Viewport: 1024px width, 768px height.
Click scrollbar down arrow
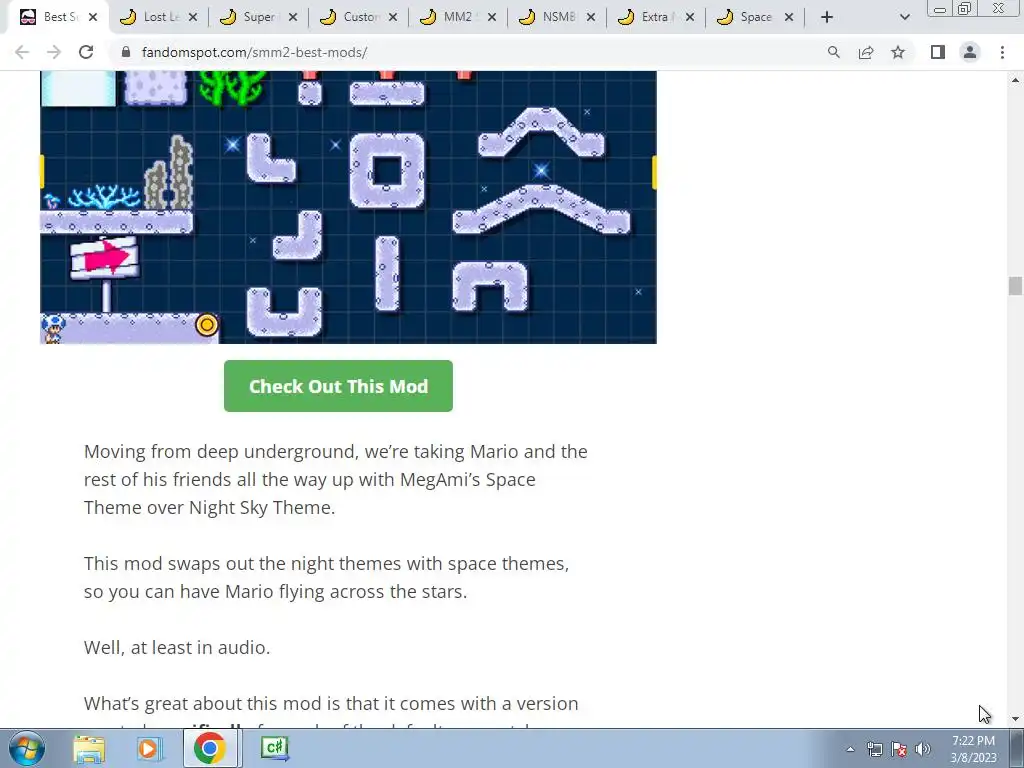pyautogui.click(x=1015, y=719)
